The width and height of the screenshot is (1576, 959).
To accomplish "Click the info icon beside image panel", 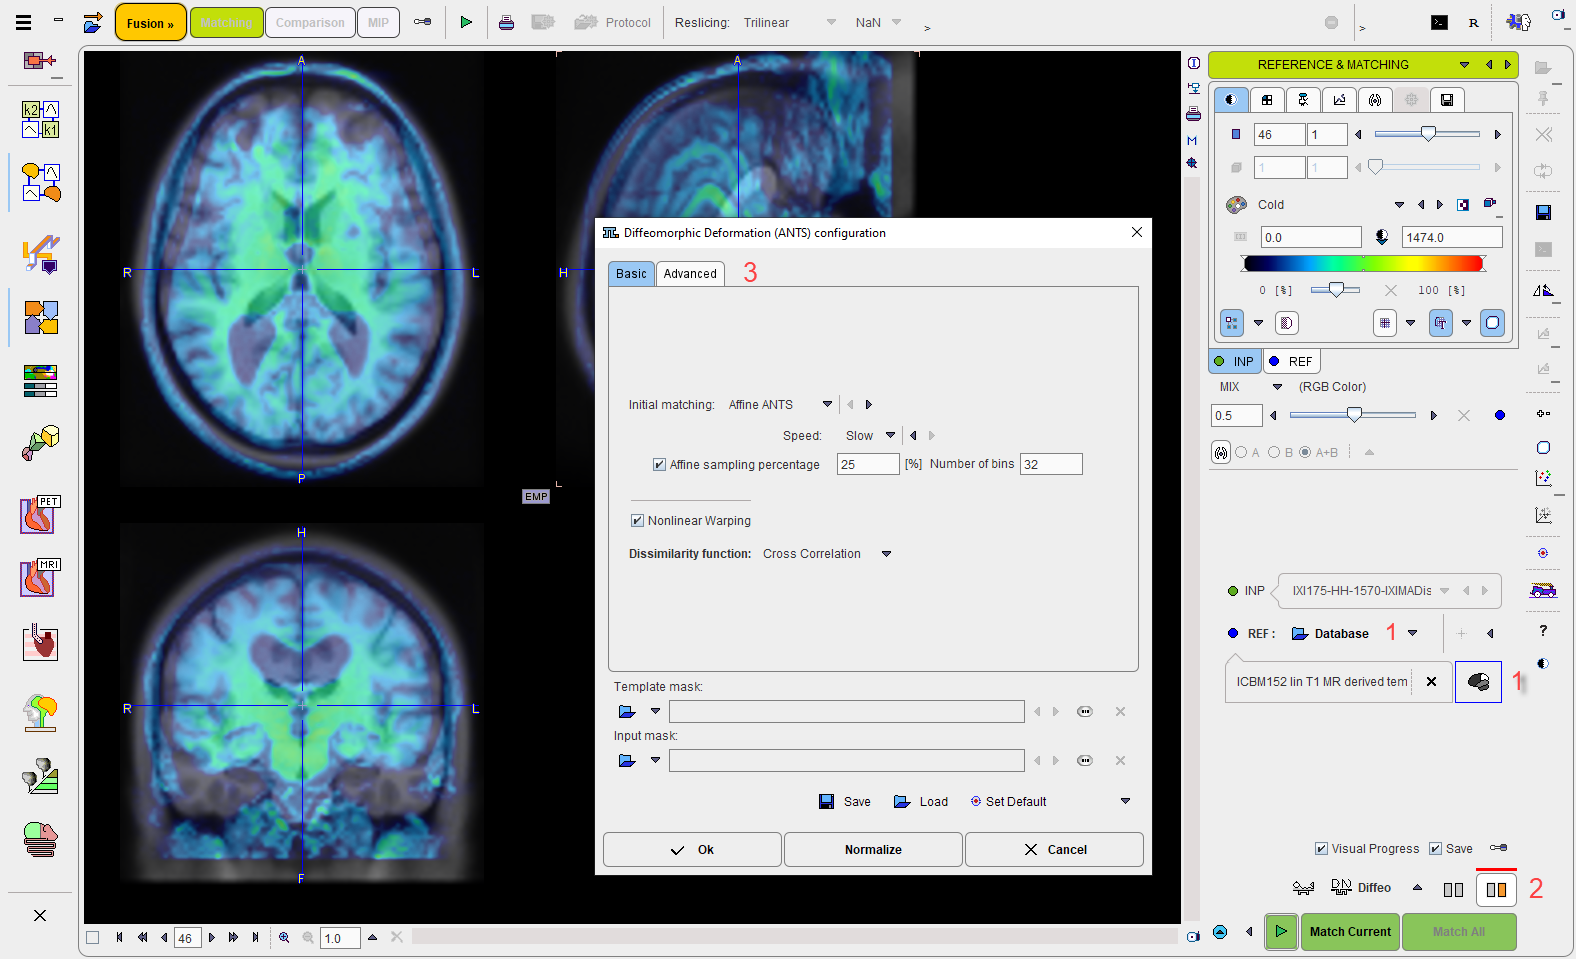I will [1194, 63].
